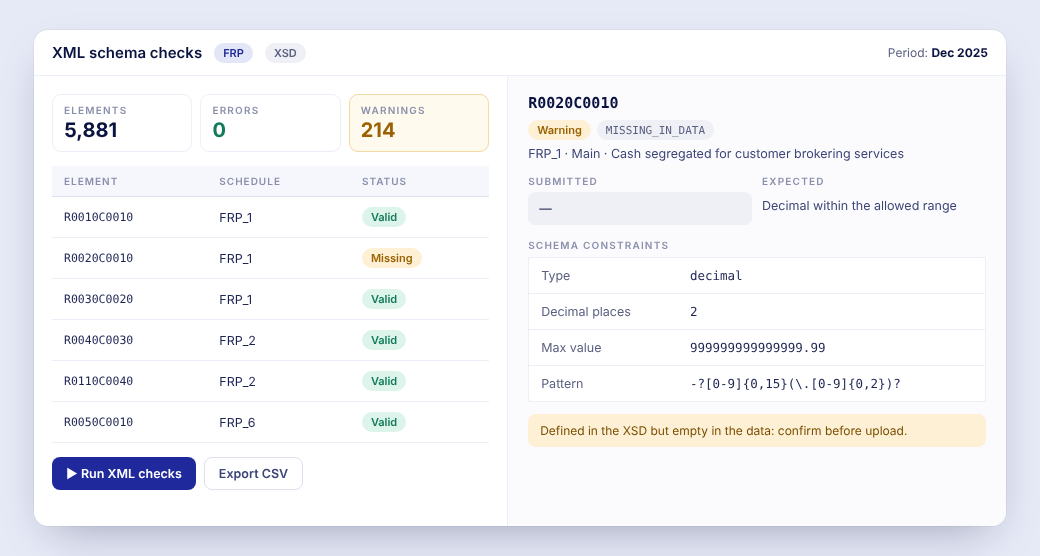Select row R0010C0010 in element table
The image size is (1040, 556).
click(271, 217)
